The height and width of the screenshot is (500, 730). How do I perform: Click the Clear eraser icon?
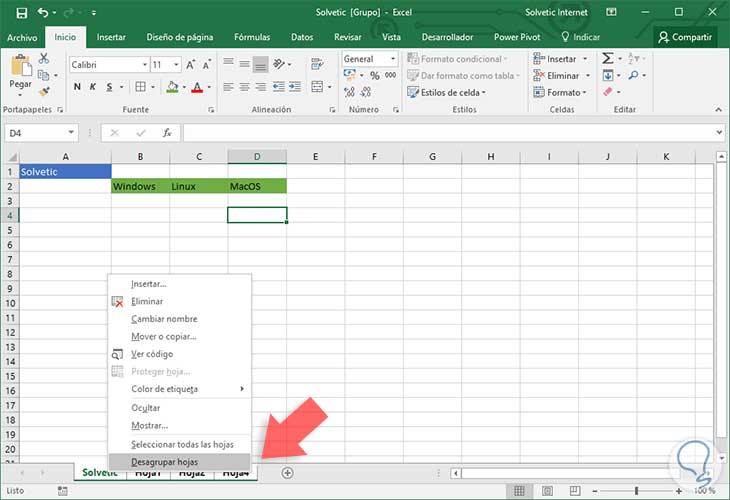click(x=608, y=92)
